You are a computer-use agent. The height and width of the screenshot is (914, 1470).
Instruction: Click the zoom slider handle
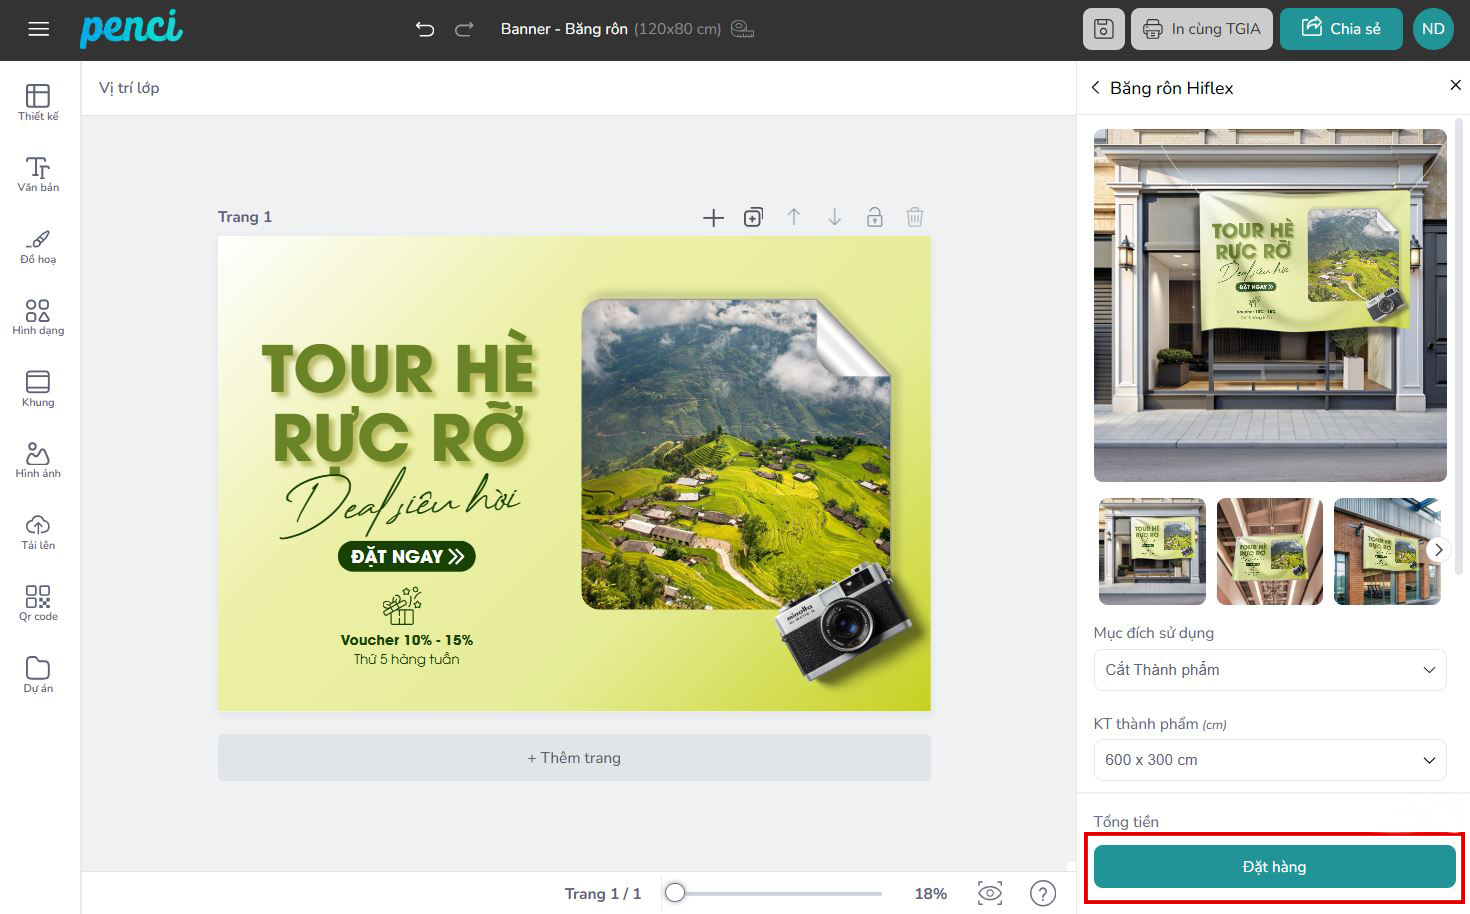coord(676,893)
